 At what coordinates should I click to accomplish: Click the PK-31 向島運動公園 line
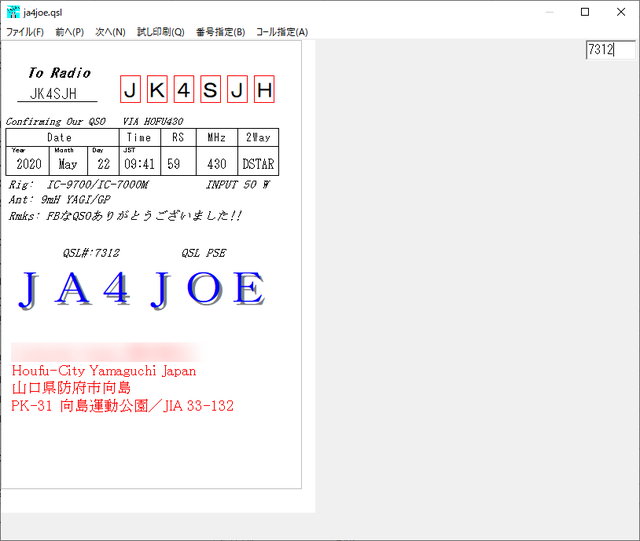pos(122,406)
